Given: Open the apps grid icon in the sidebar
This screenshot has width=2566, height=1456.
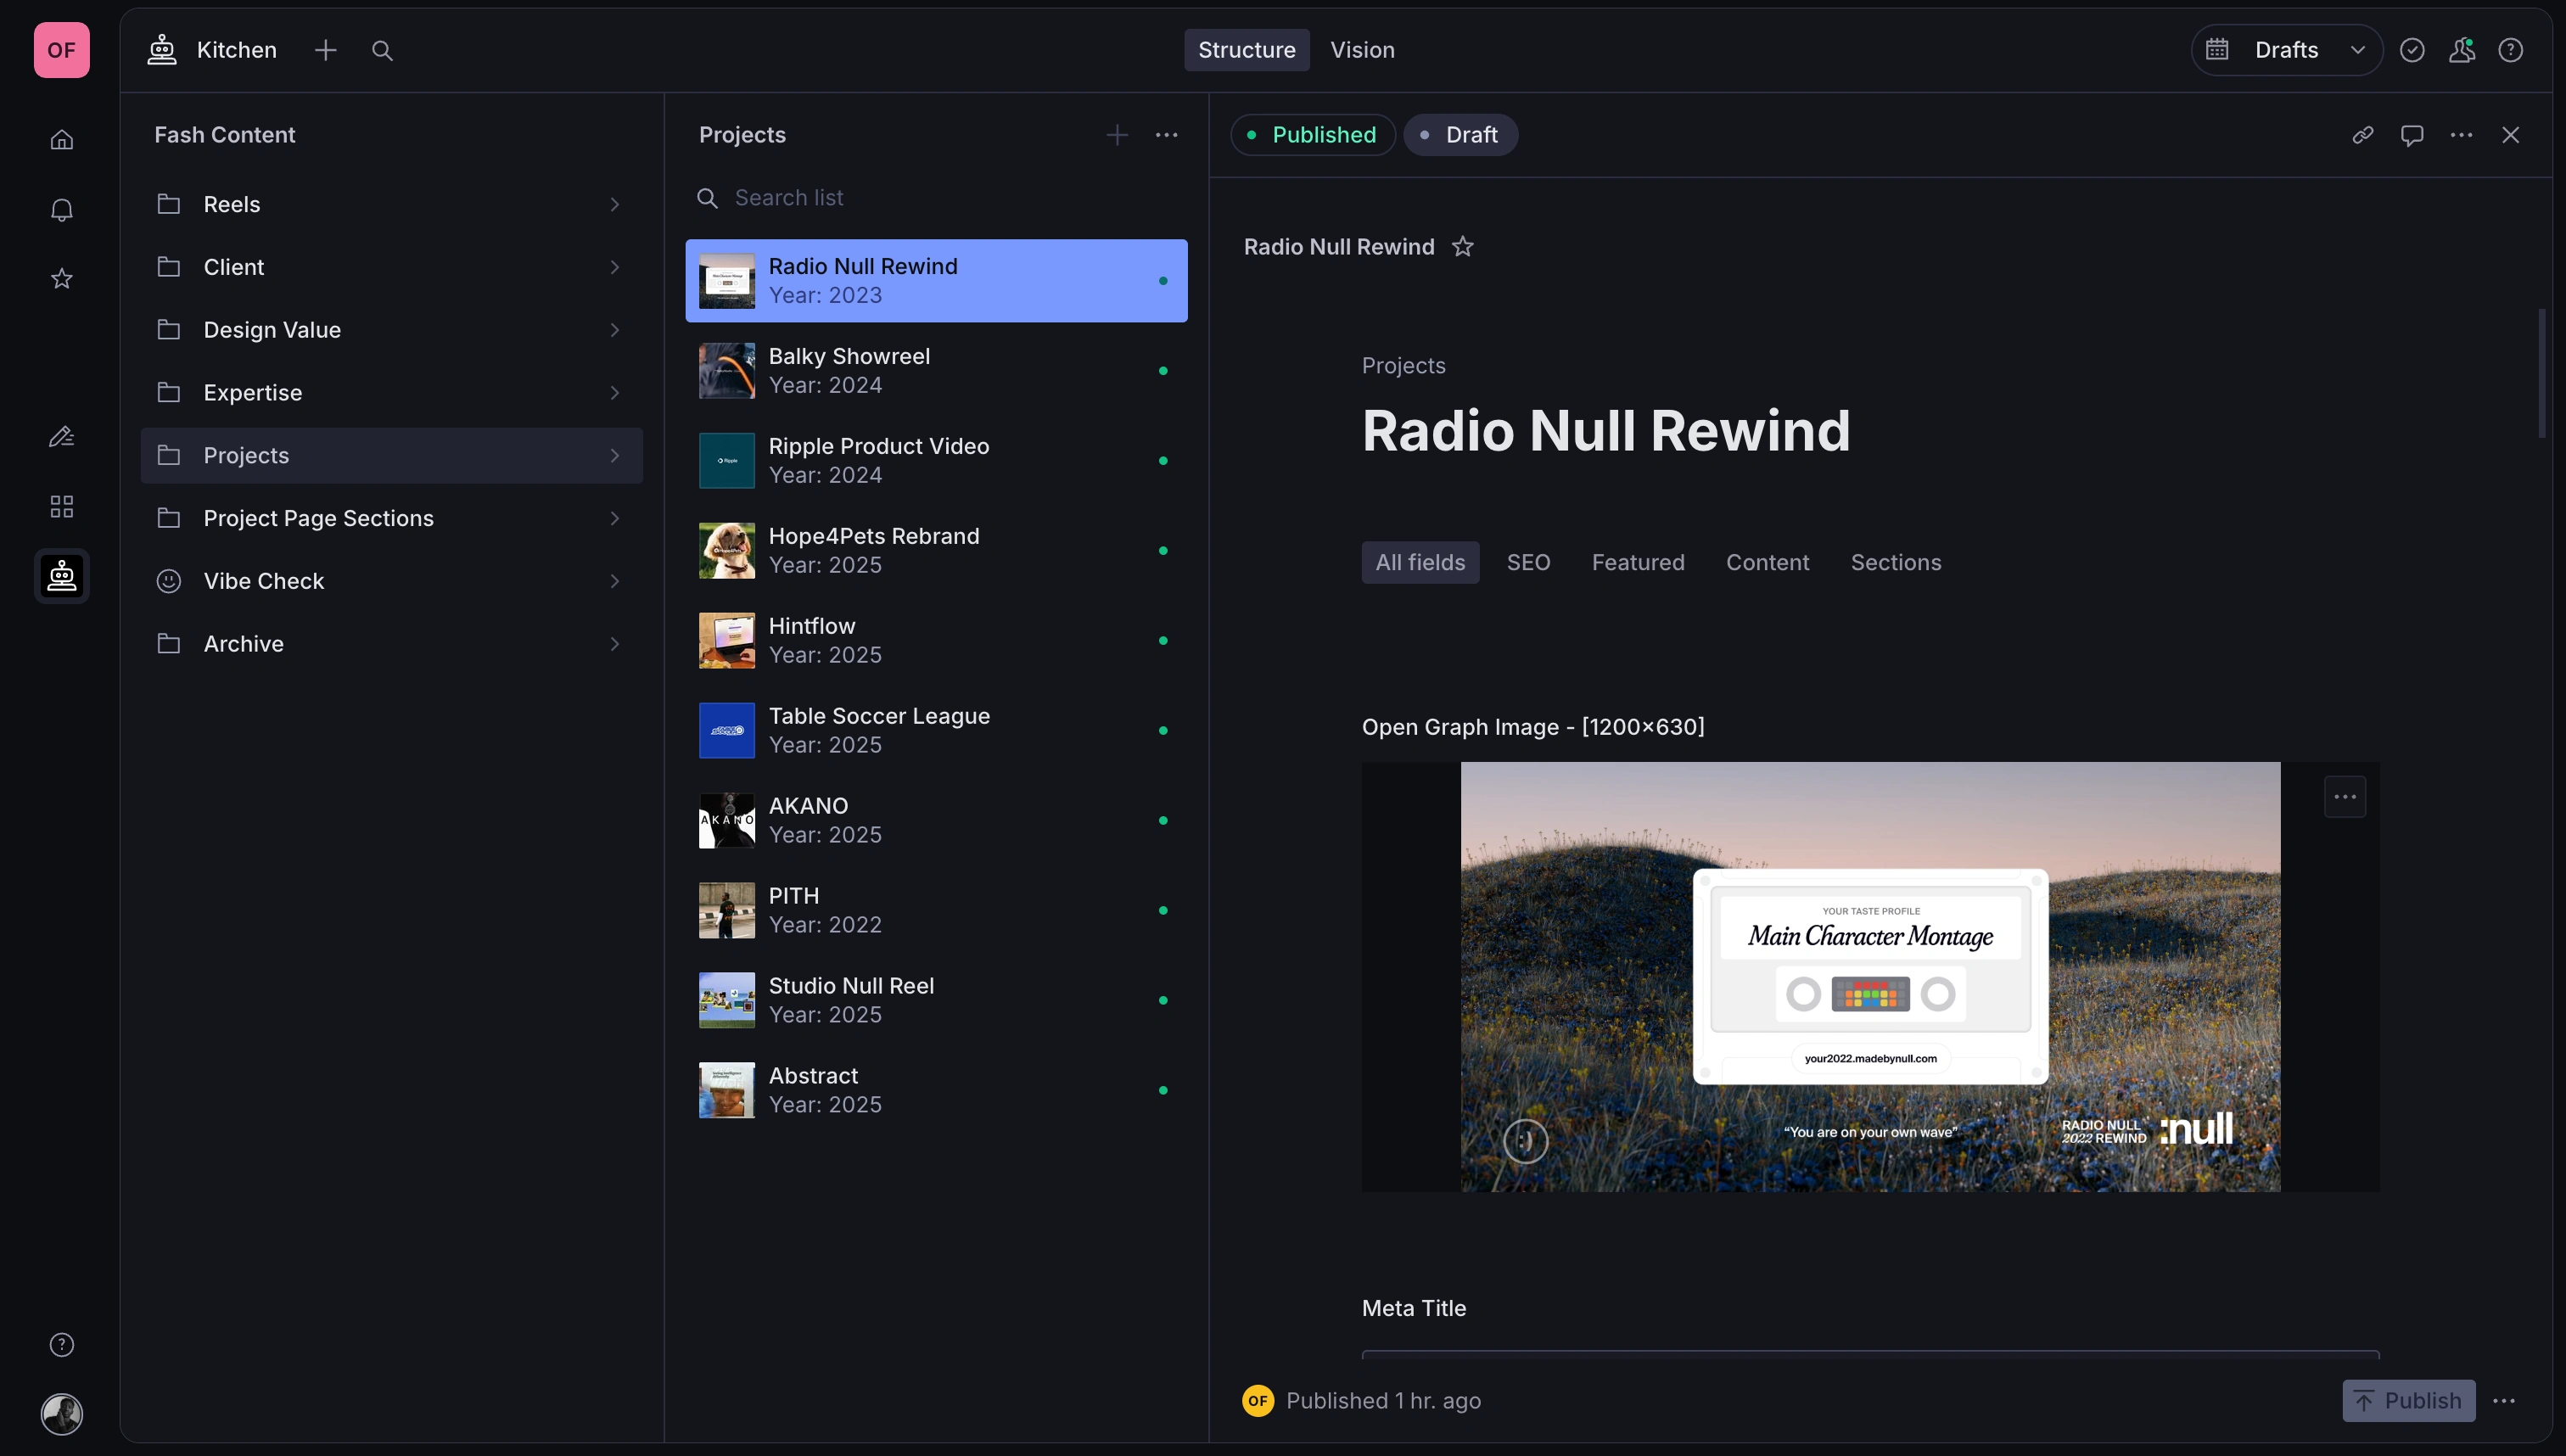Looking at the screenshot, I should point(61,506).
